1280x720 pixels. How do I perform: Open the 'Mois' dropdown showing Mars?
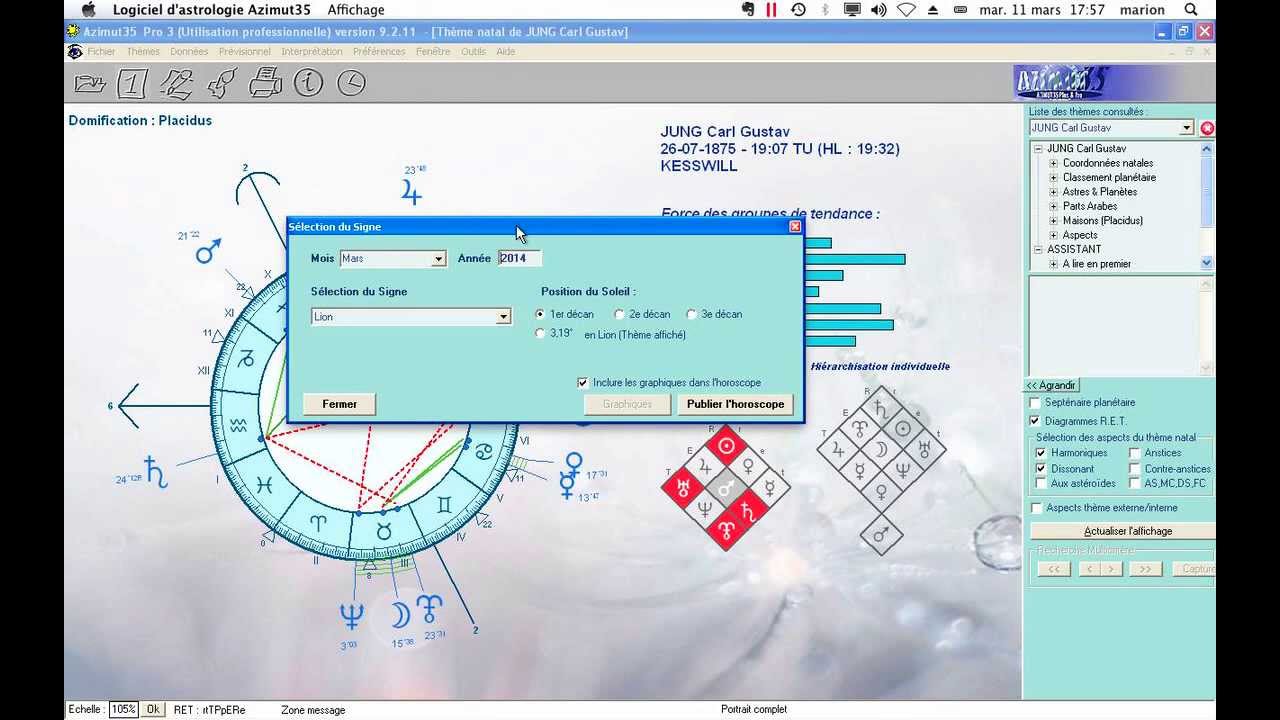[438, 259]
